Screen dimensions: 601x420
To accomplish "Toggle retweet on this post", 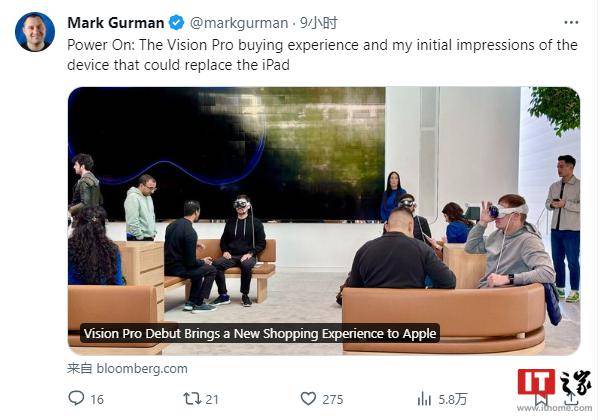I will (188, 398).
